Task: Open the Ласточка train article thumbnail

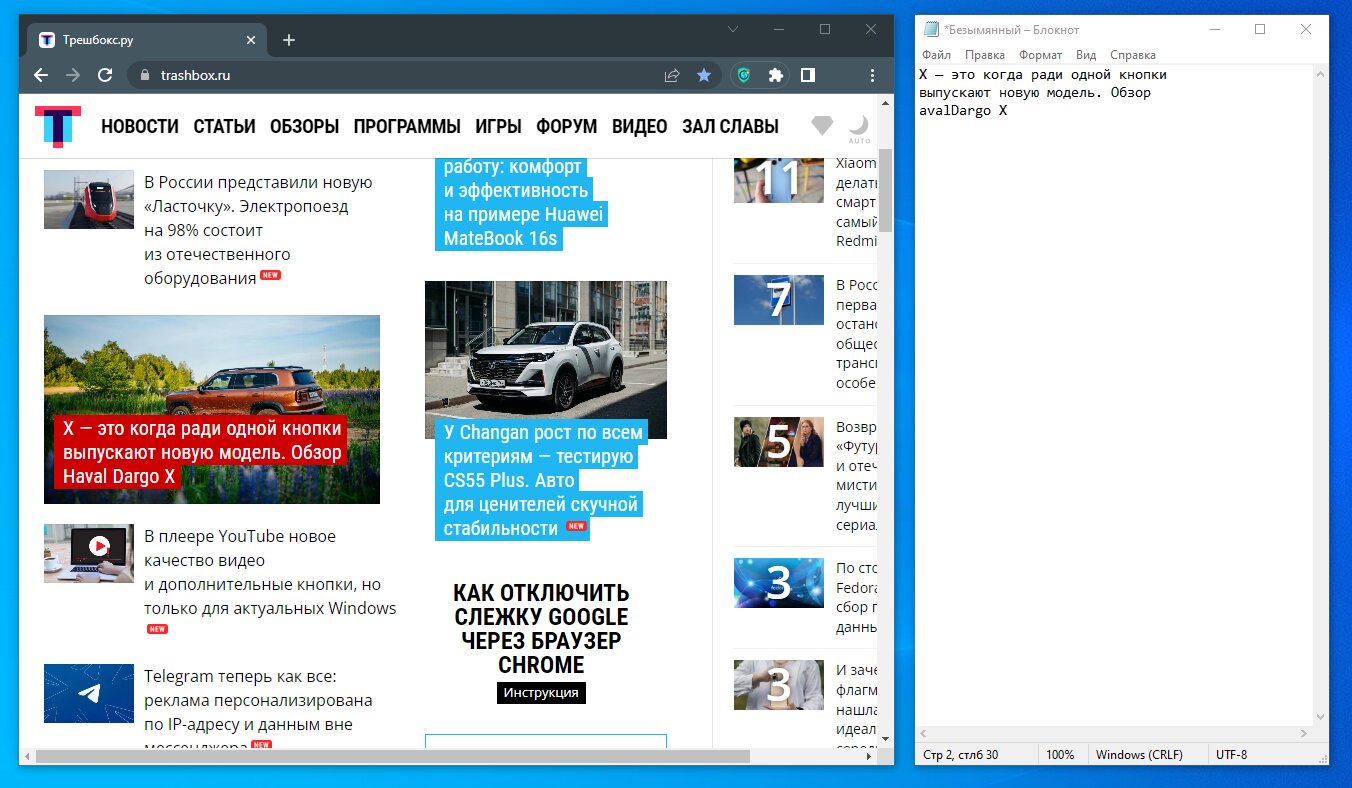Action: (89, 199)
